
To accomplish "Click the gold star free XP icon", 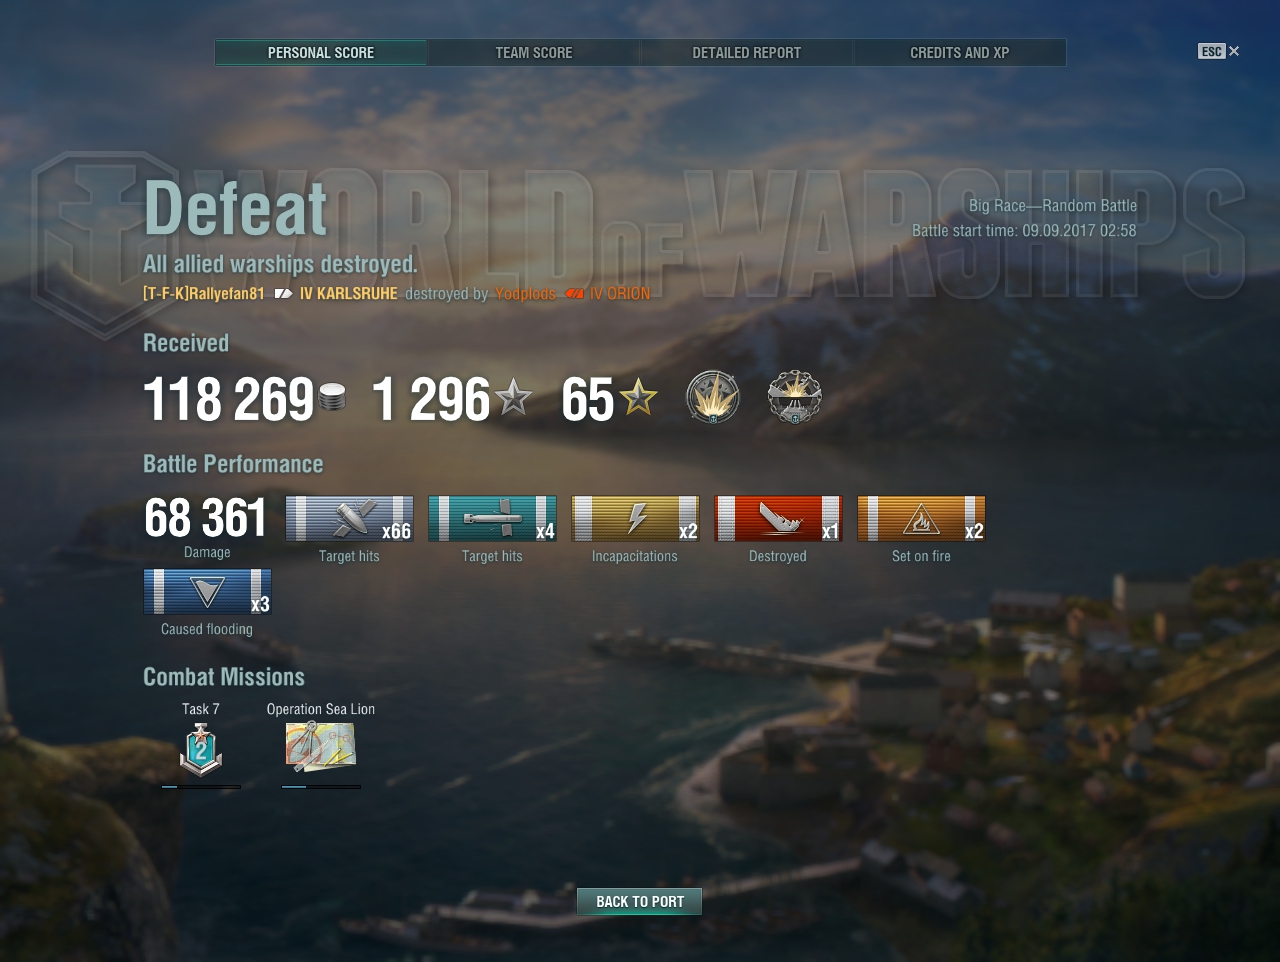I will coord(638,398).
